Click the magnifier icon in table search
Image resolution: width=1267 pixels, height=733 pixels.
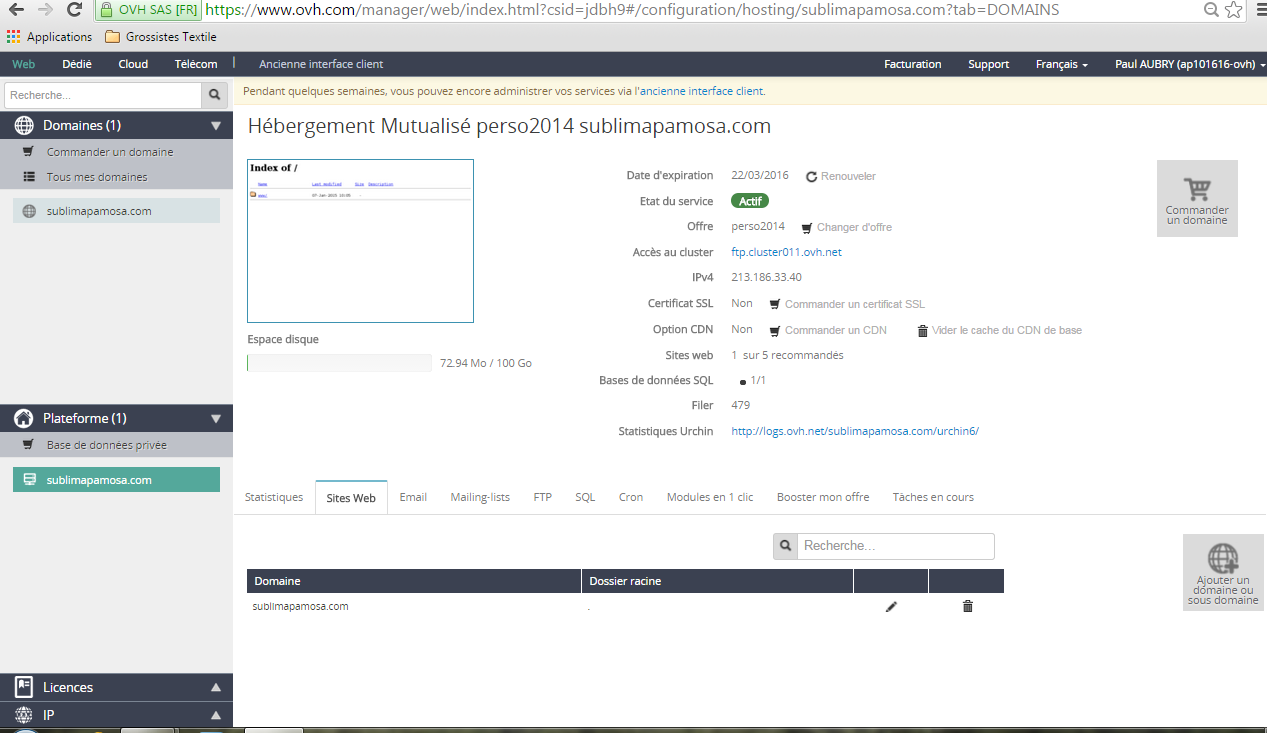pos(786,546)
